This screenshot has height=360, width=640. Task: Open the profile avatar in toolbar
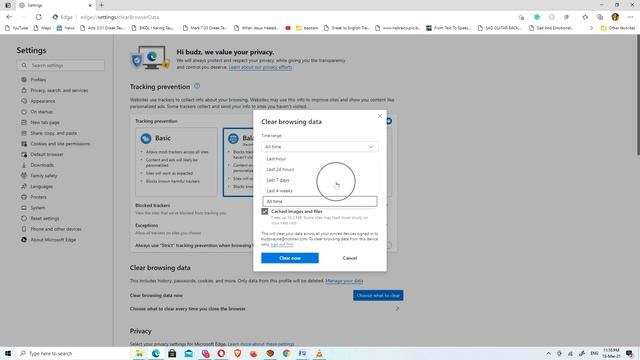click(615, 17)
